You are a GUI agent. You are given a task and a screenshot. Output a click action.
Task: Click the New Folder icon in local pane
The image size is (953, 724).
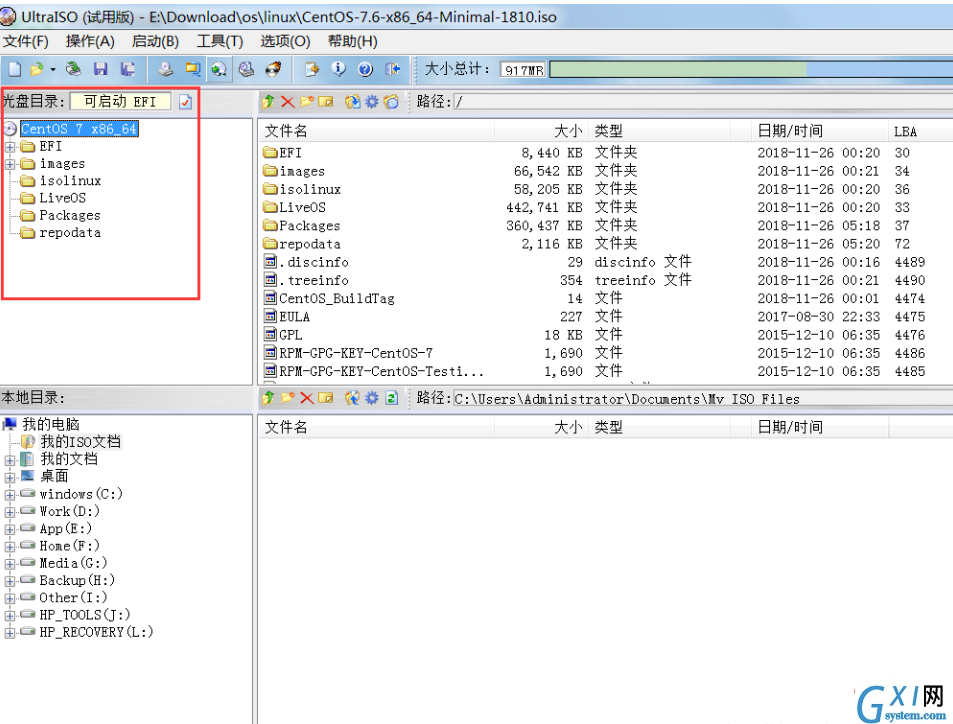(287, 398)
